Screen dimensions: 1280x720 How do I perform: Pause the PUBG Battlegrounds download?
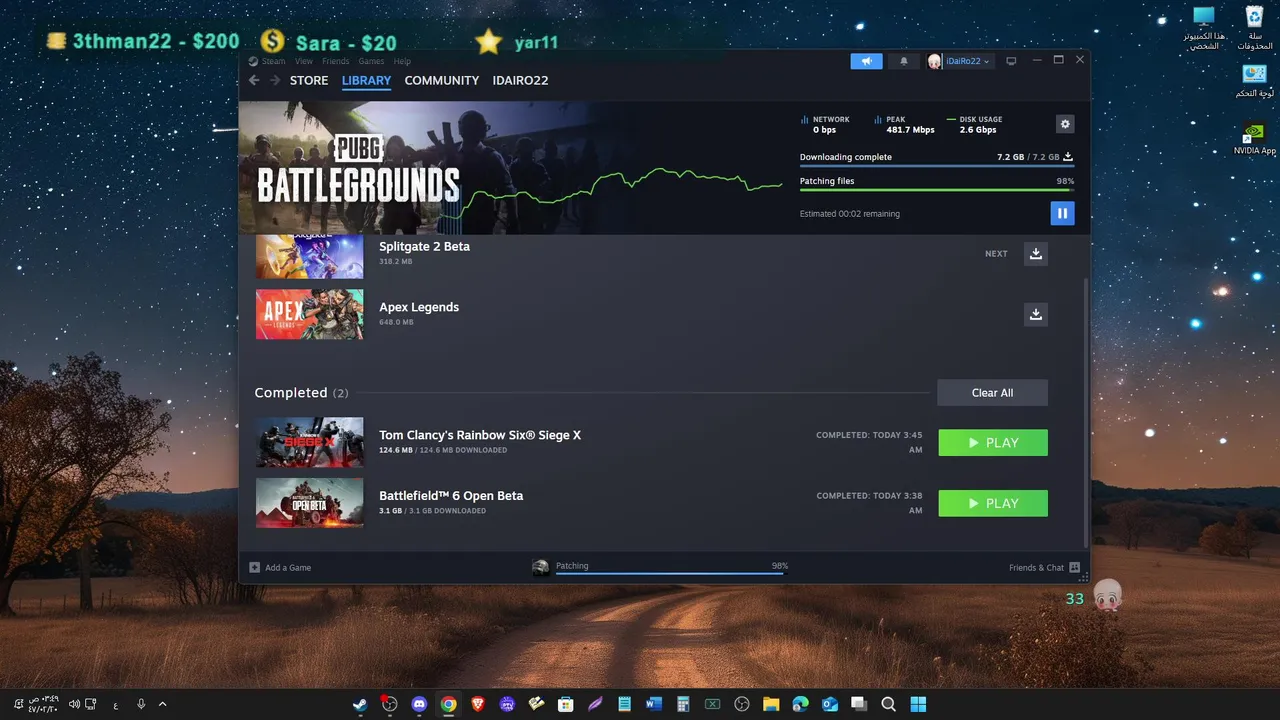(x=1062, y=213)
